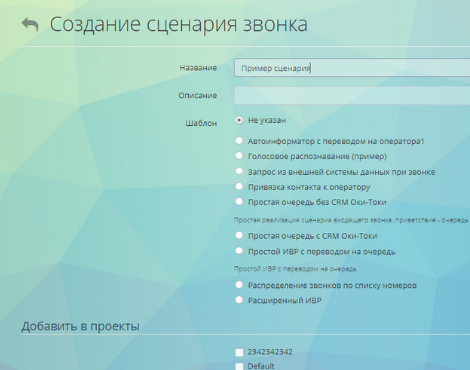This screenshot has width=470, height=370.
Task: Select 'Распределение звонков по списку номеров'
Action: (239, 285)
